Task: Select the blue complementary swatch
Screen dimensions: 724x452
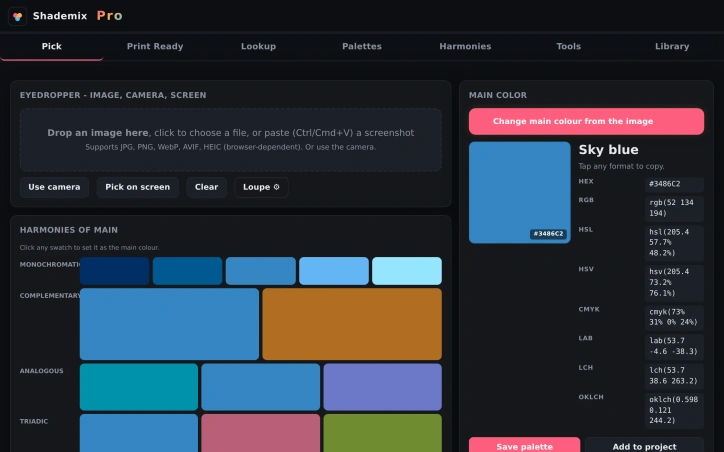Action: 169,324
